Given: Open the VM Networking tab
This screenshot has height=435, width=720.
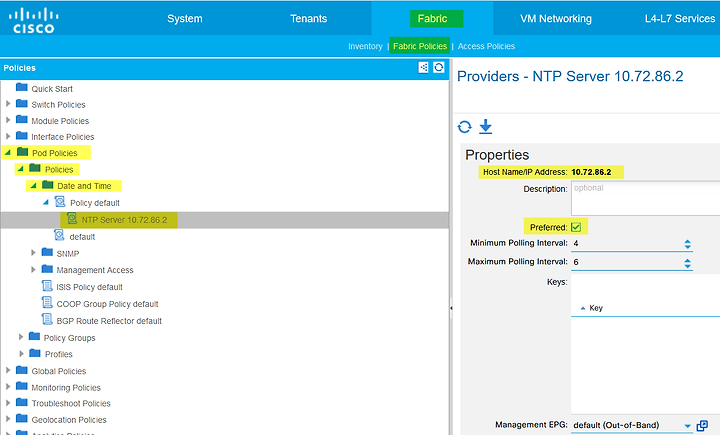Looking at the screenshot, I should (556, 18).
